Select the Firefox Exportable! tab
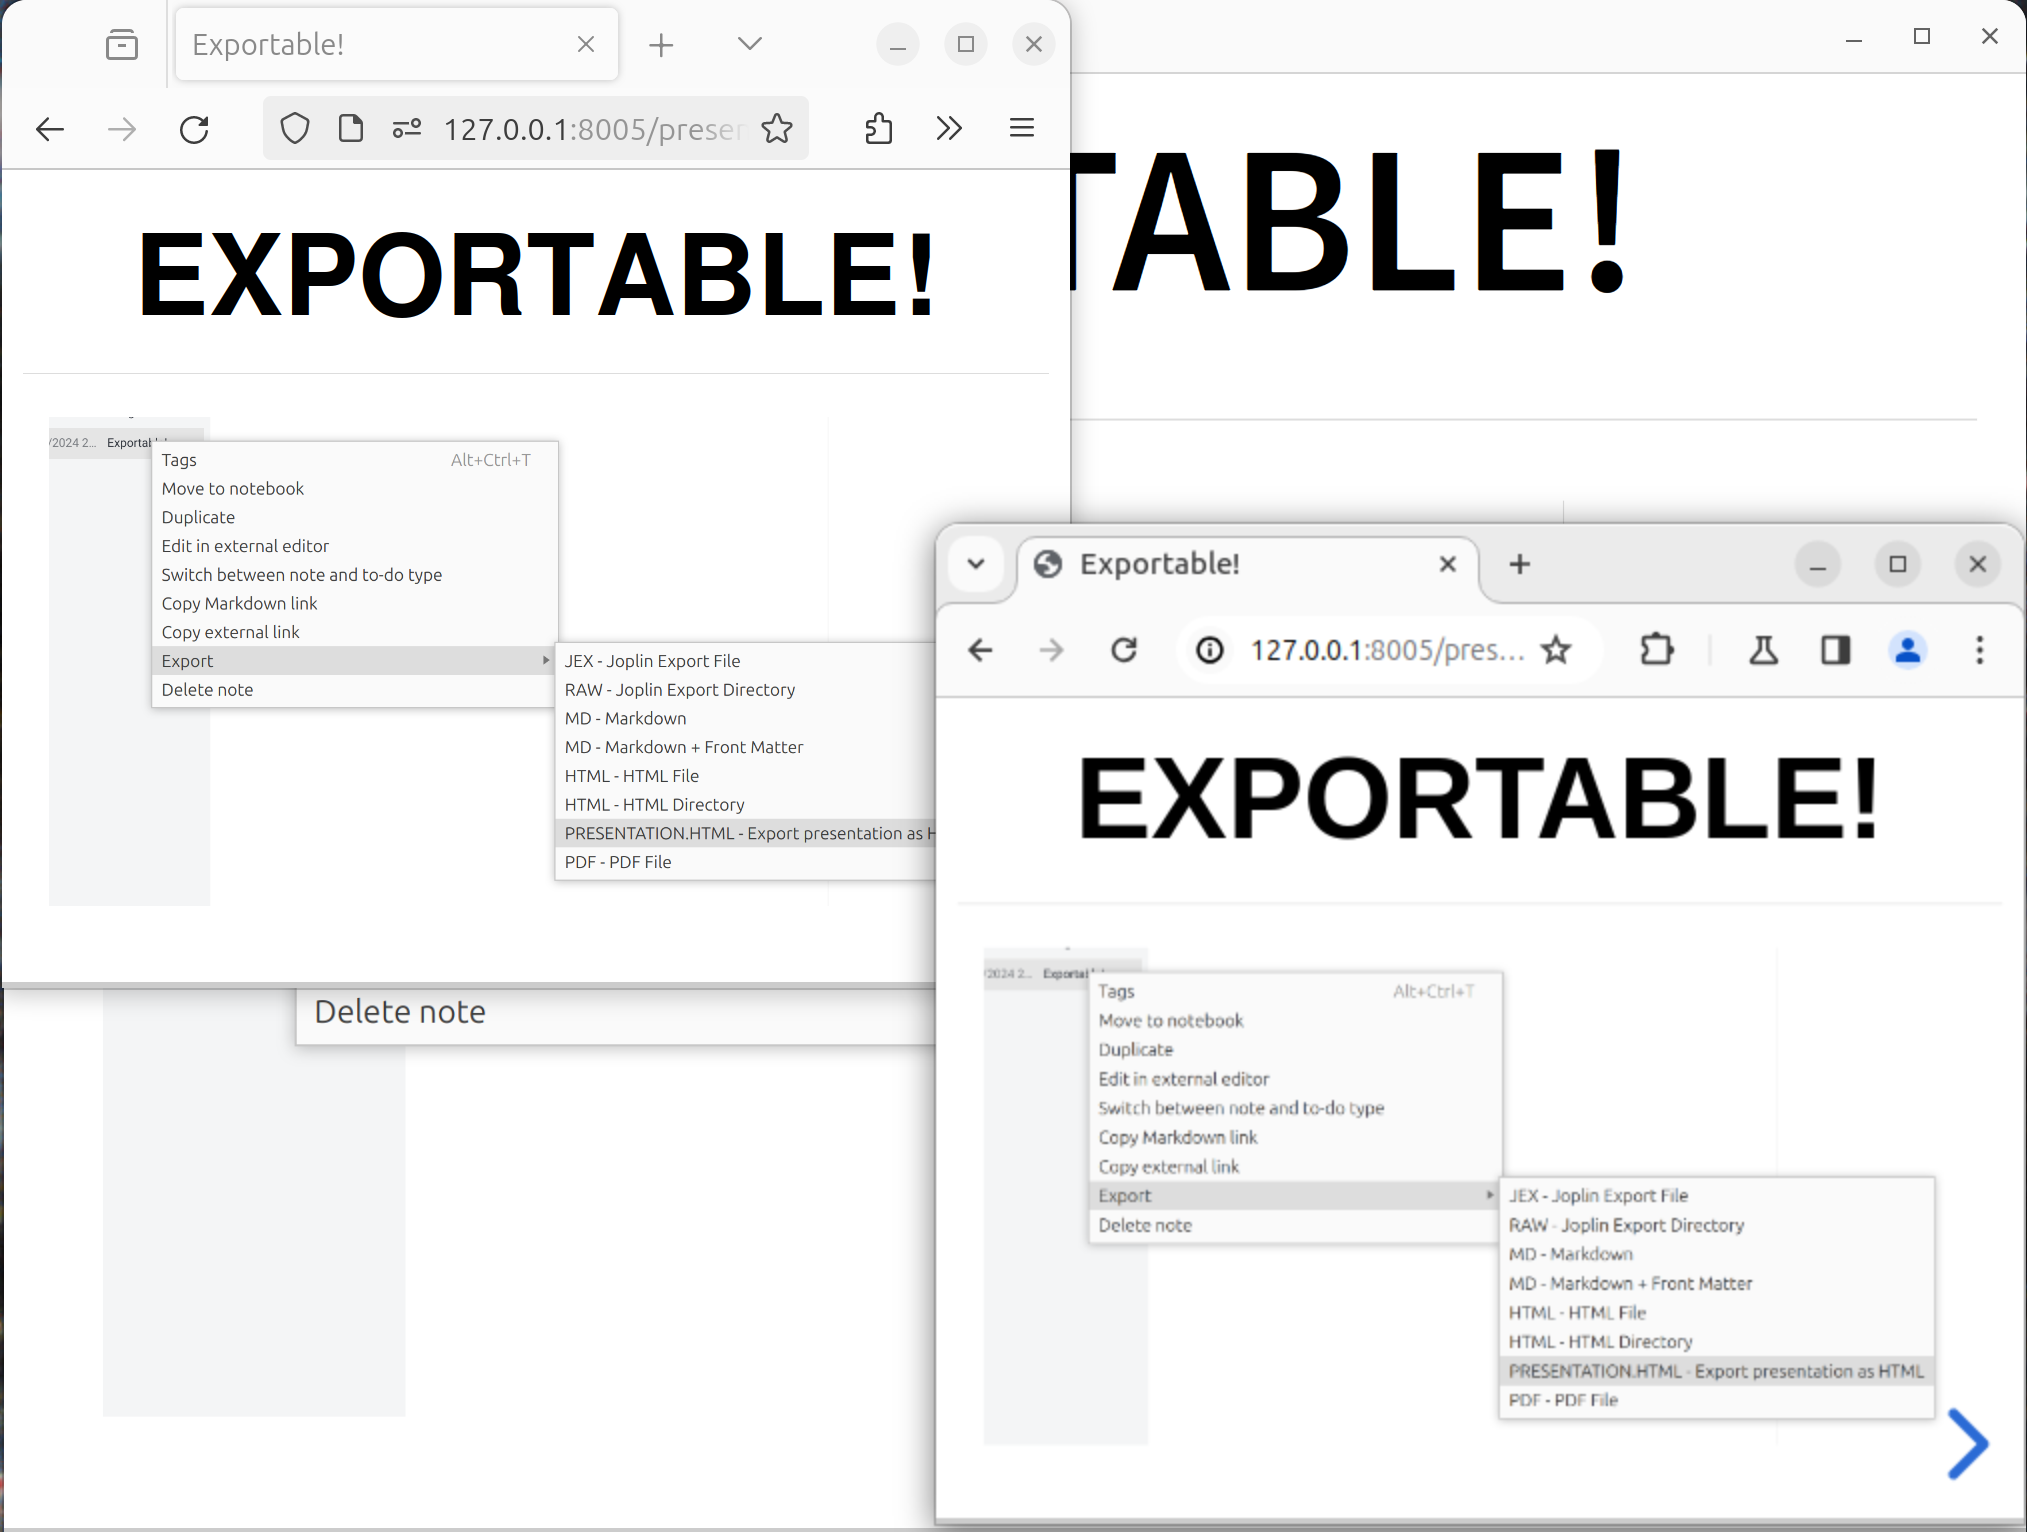The width and height of the screenshot is (2027, 1532). [x=370, y=45]
